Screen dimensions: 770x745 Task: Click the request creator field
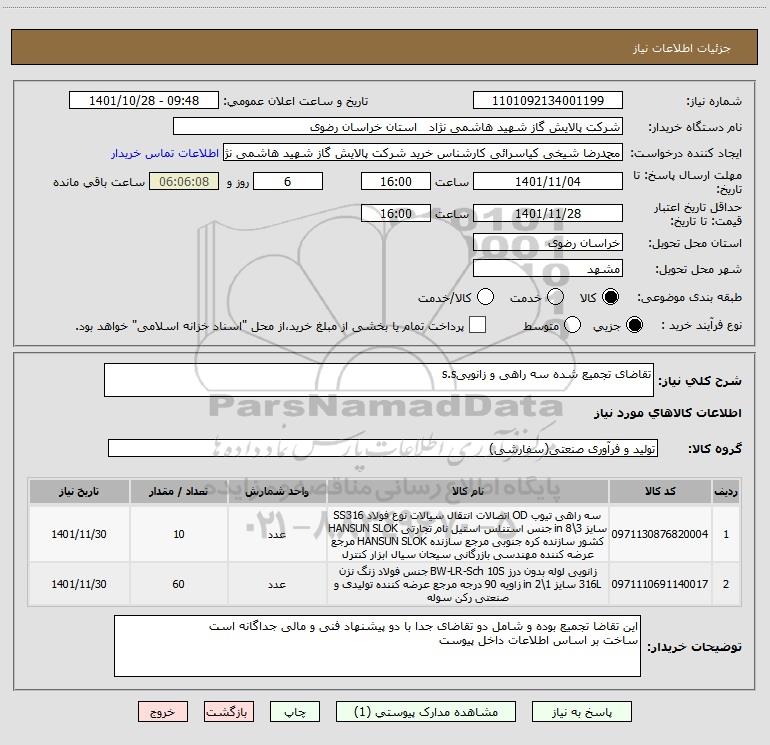click(423, 152)
